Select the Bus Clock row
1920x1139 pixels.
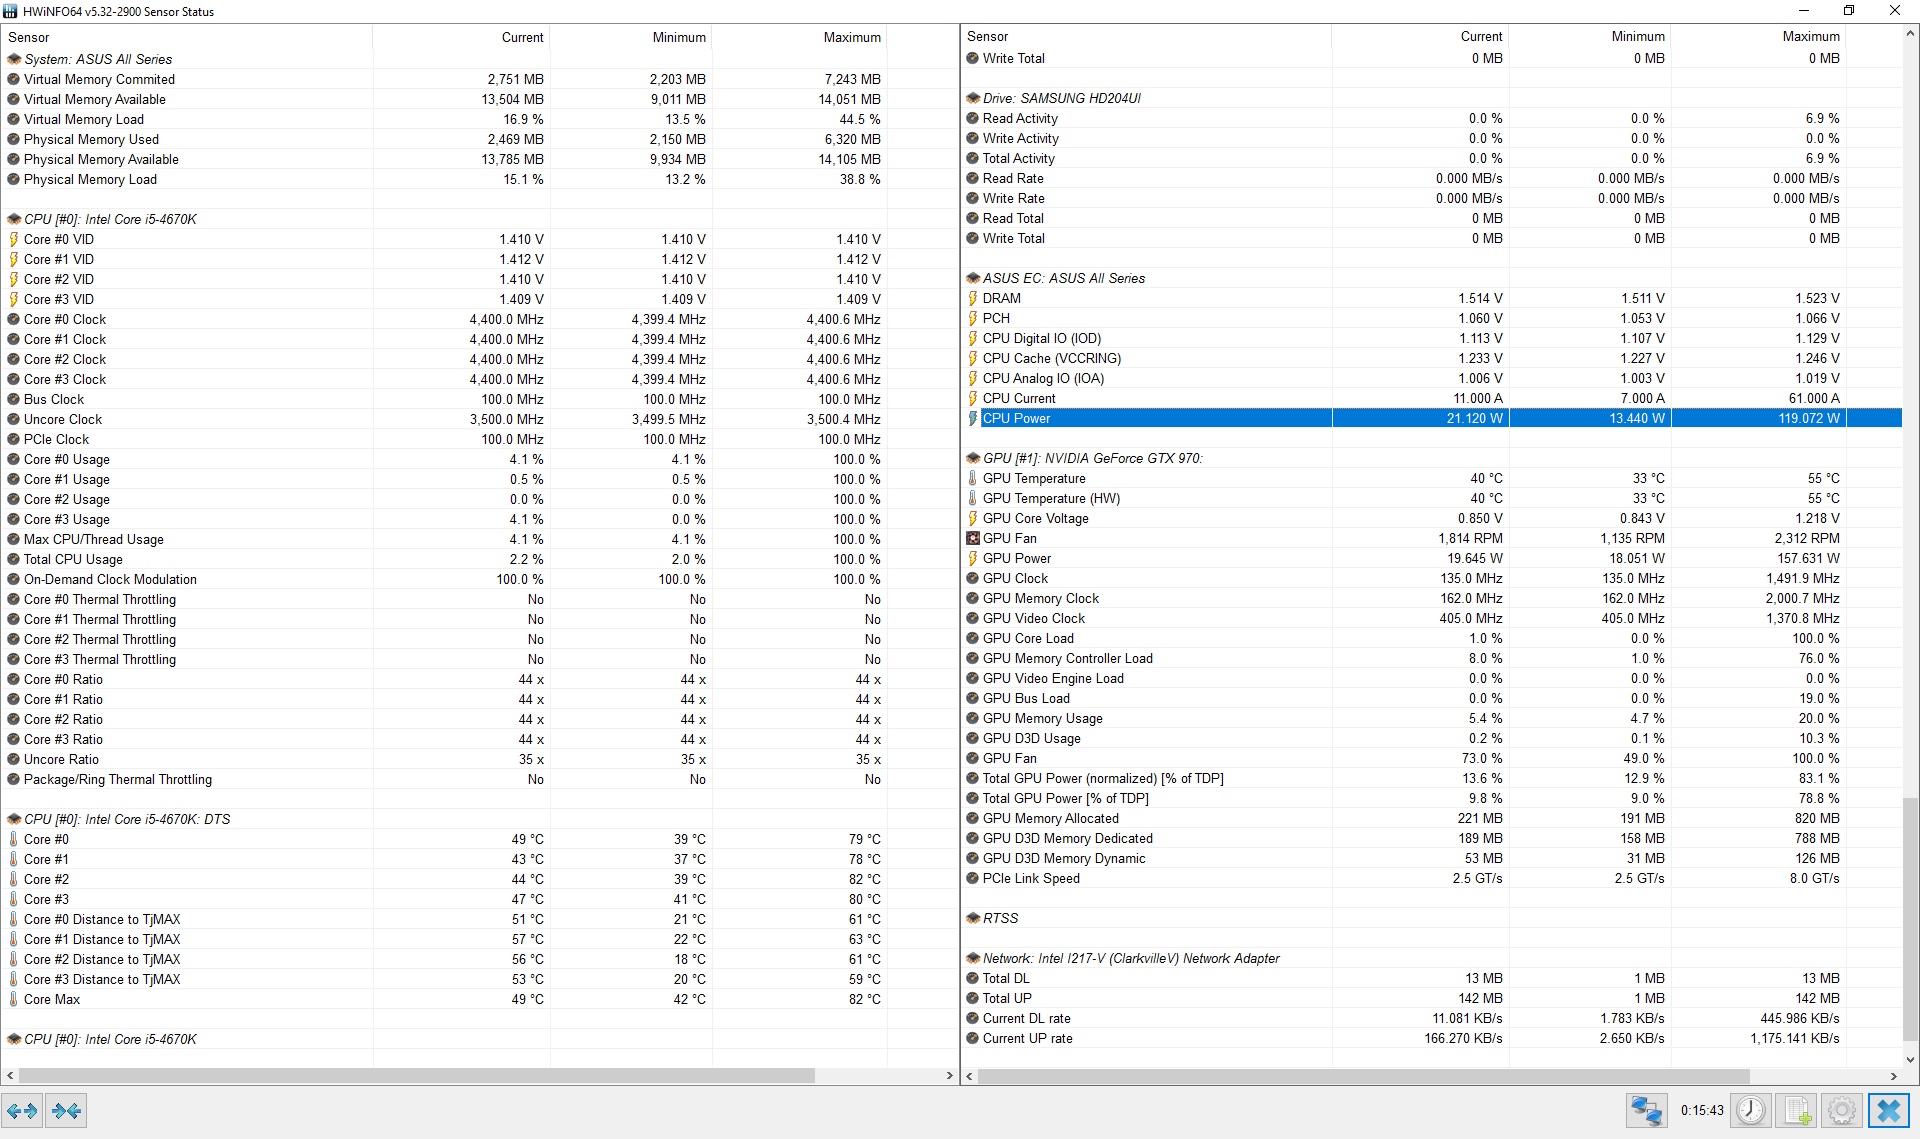(480, 399)
